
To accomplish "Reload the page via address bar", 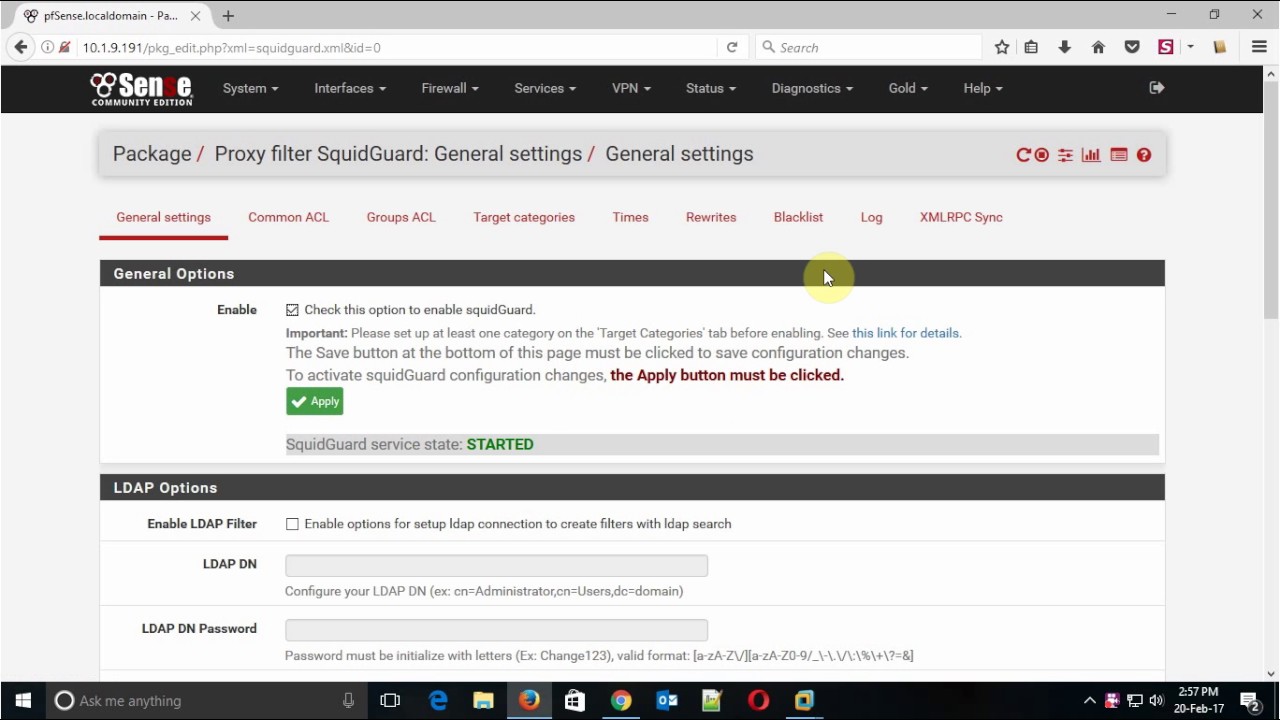I will pos(732,47).
